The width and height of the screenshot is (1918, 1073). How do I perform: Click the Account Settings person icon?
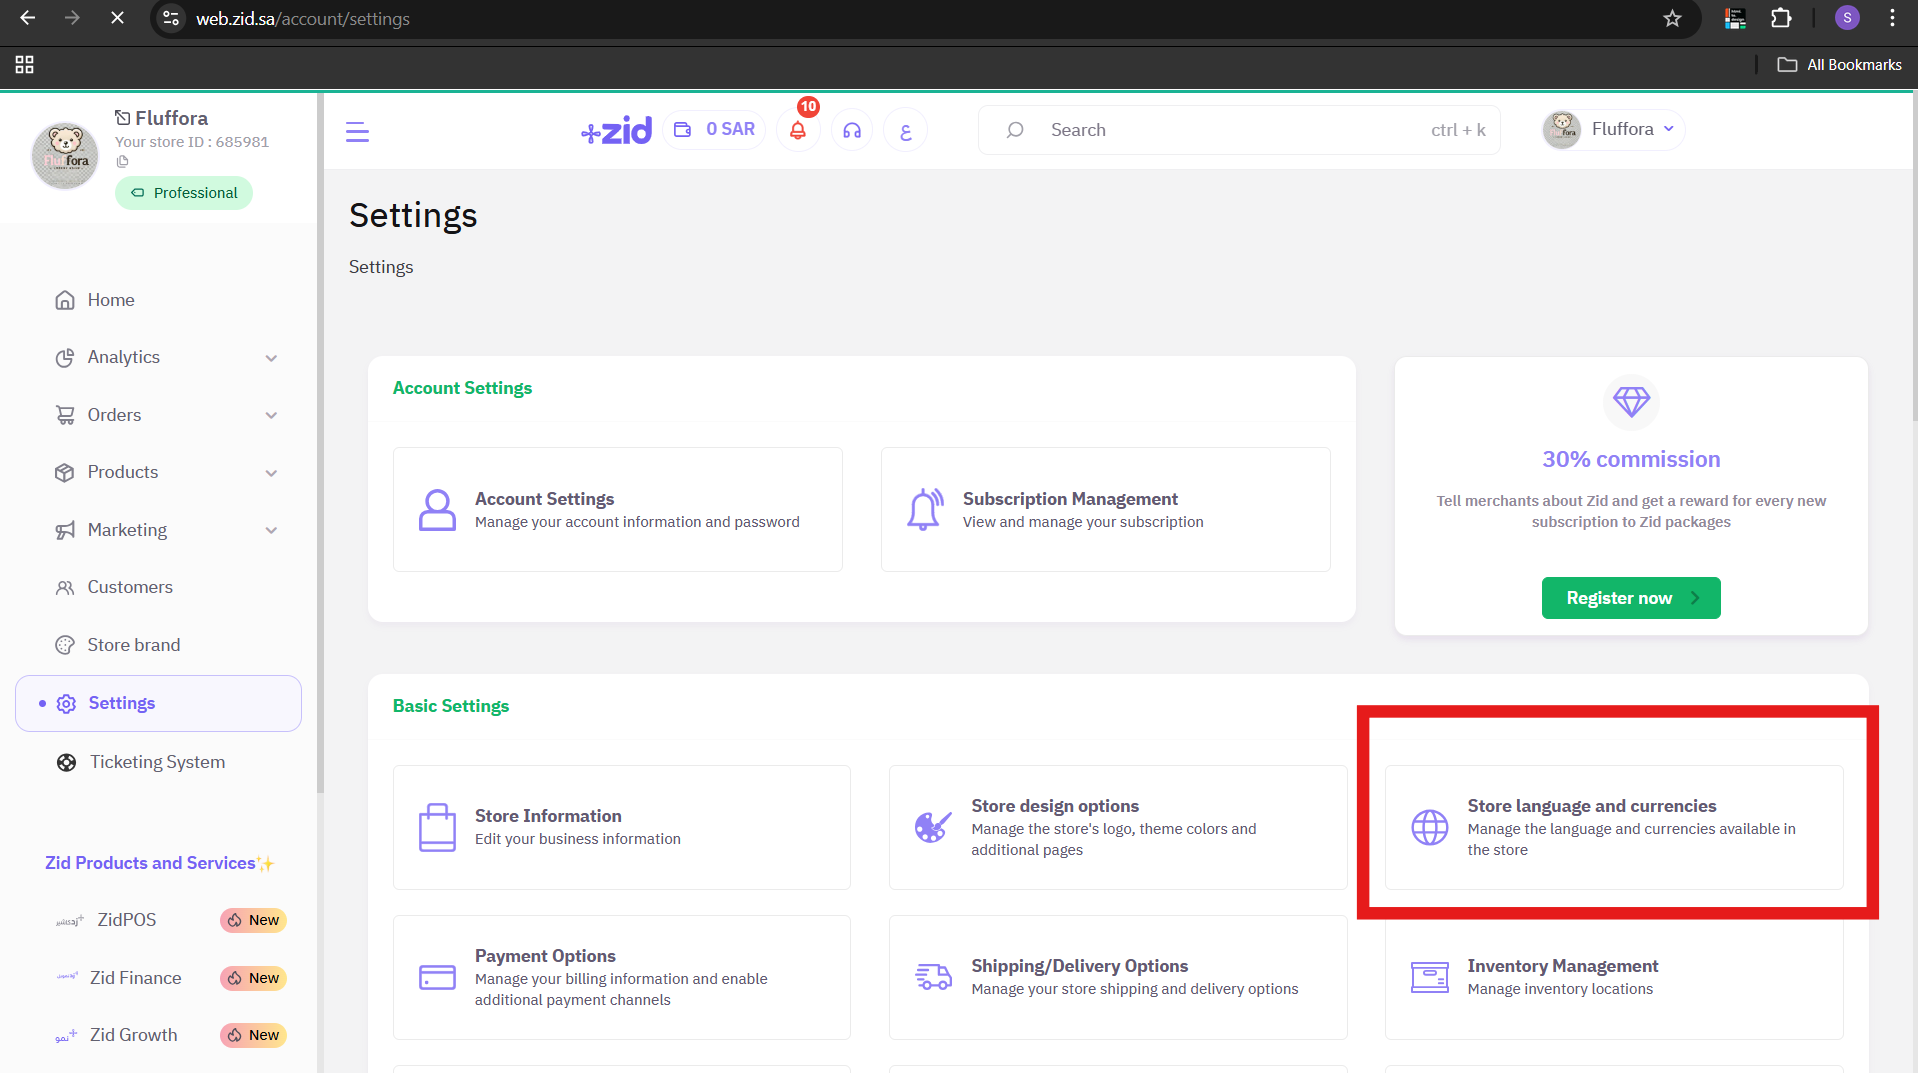pyautogui.click(x=437, y=509)
